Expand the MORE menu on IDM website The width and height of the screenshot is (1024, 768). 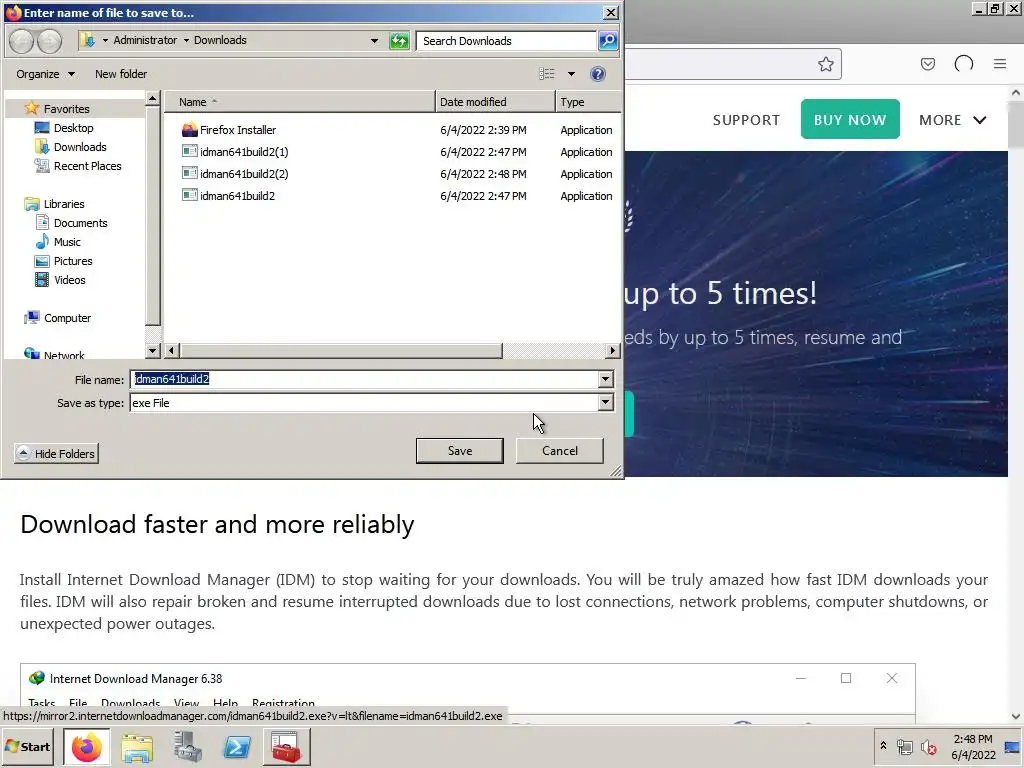[952, 120]
